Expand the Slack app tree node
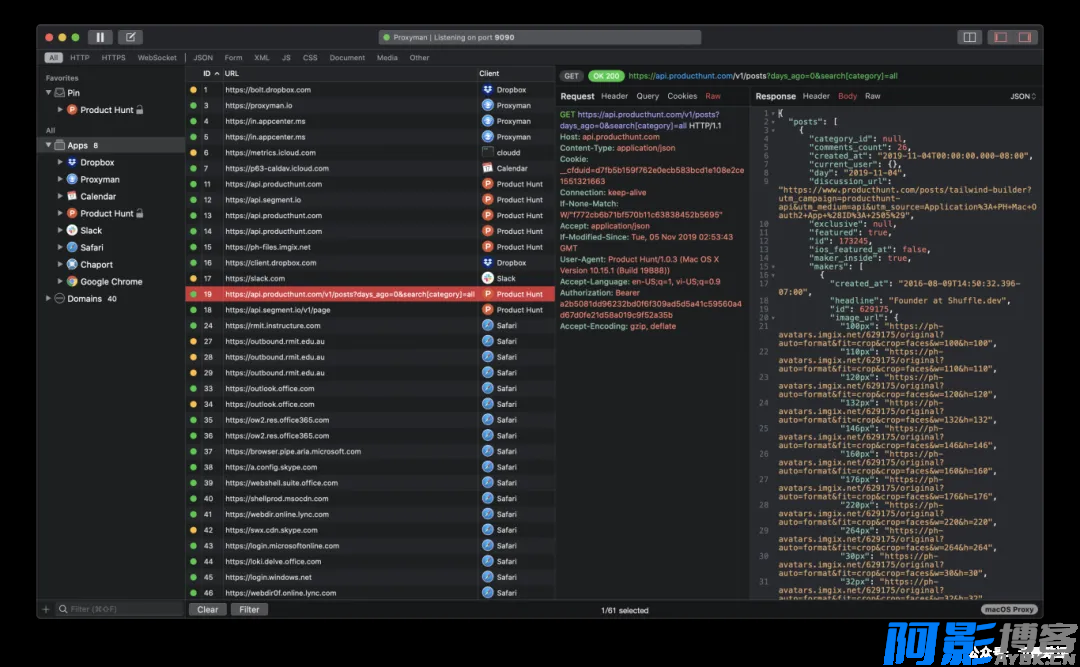The height and width of the screenshot is (667, 1080). [x=60, y=230]
